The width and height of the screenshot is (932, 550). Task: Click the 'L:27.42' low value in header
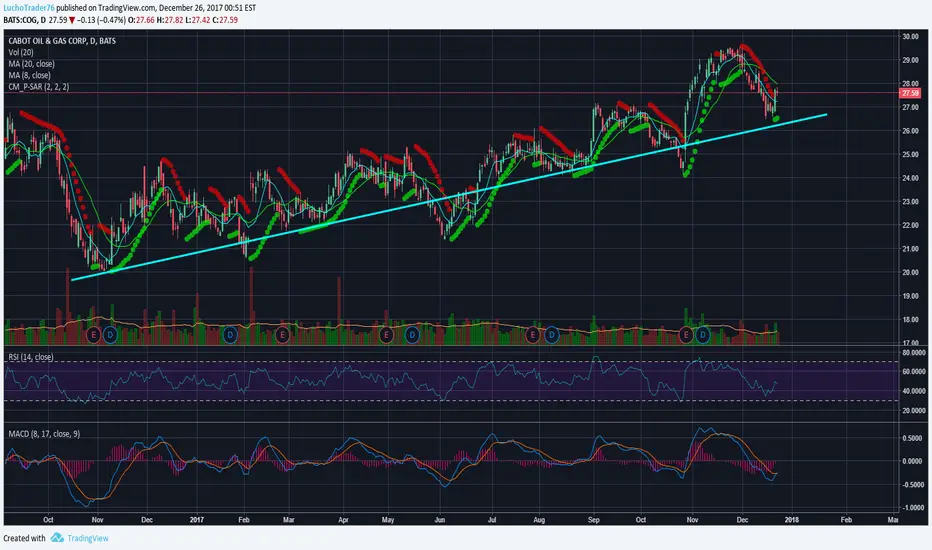[x=198, y=20]
